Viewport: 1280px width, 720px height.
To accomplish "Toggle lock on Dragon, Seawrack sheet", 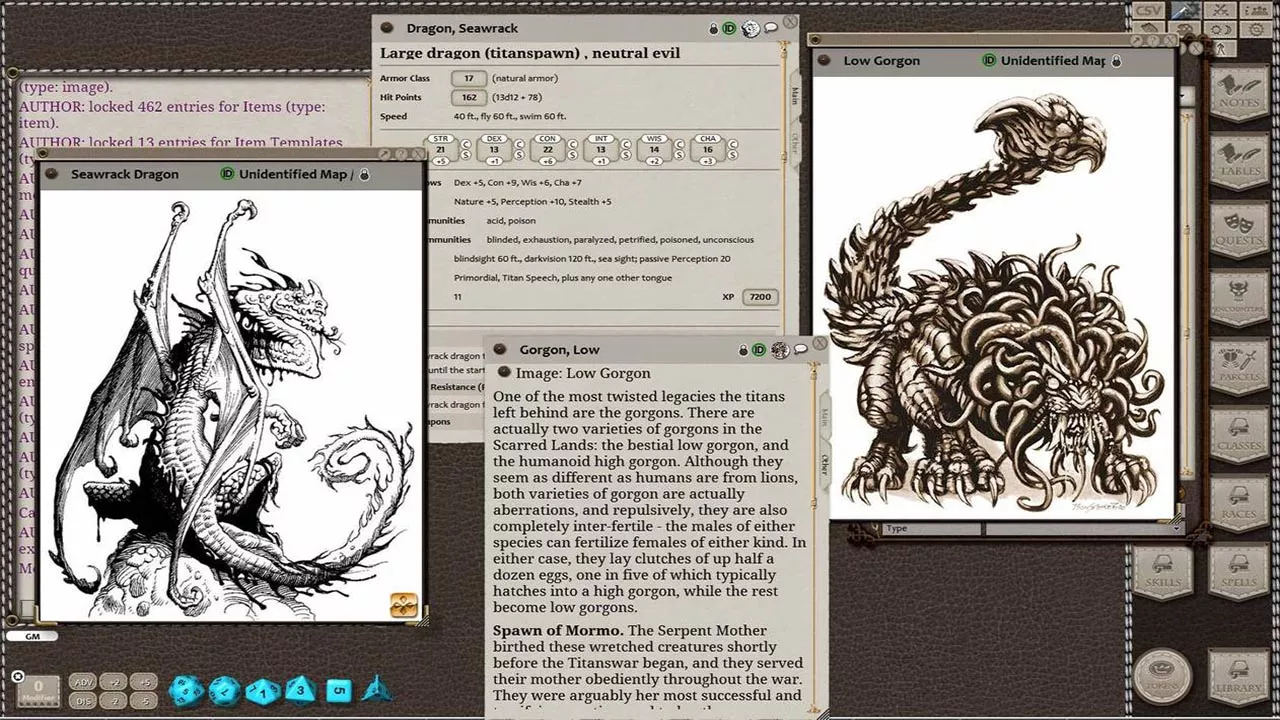I will click(714, 29).
